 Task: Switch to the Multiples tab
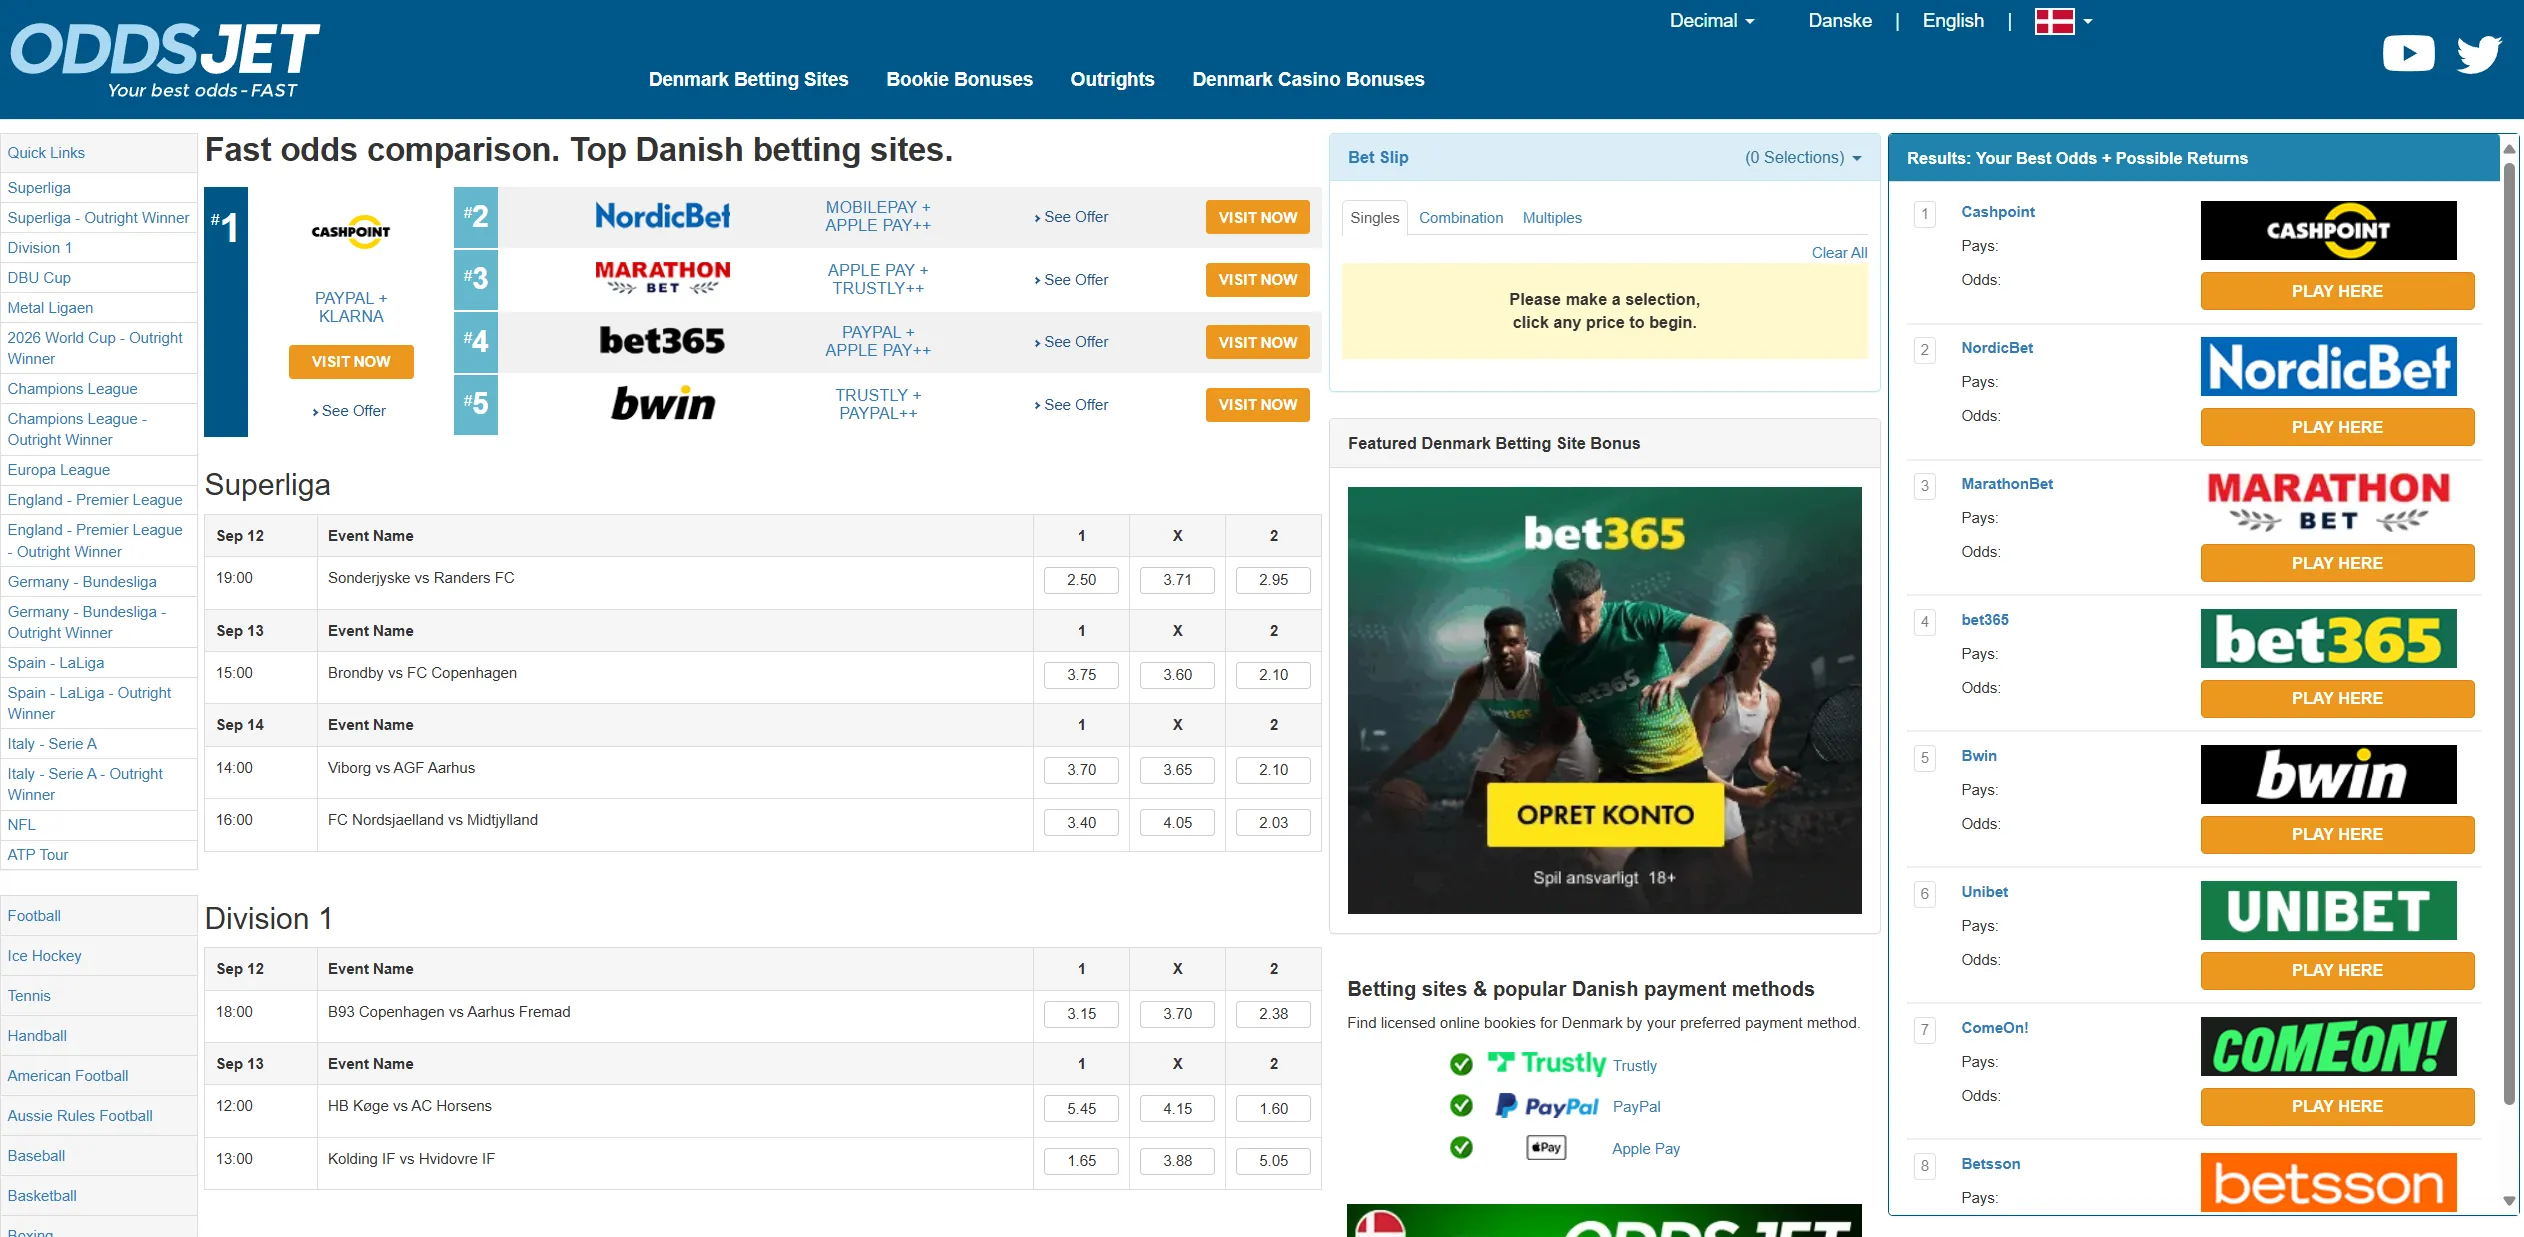coord(1552,218)
